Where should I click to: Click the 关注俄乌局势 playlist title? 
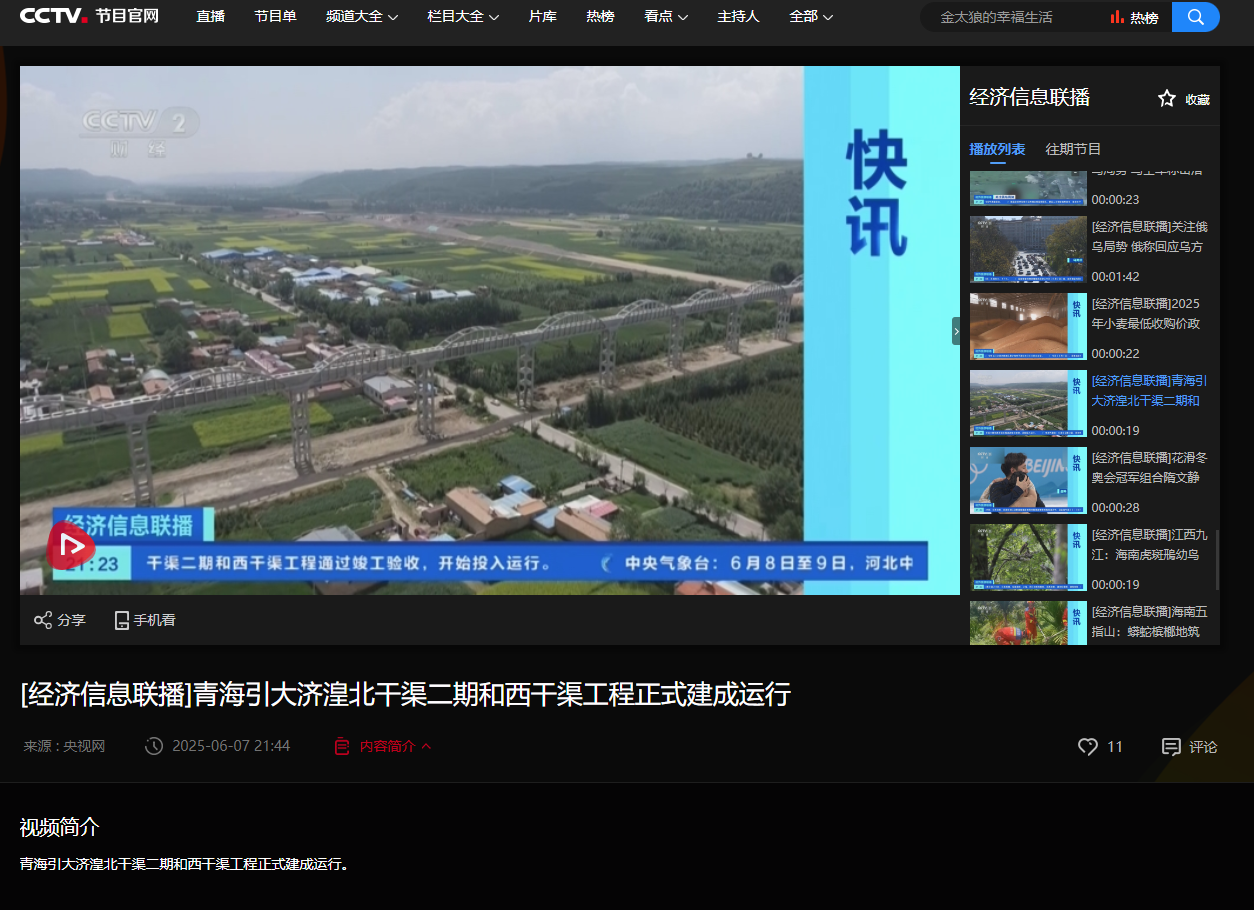pos(1150,237)
